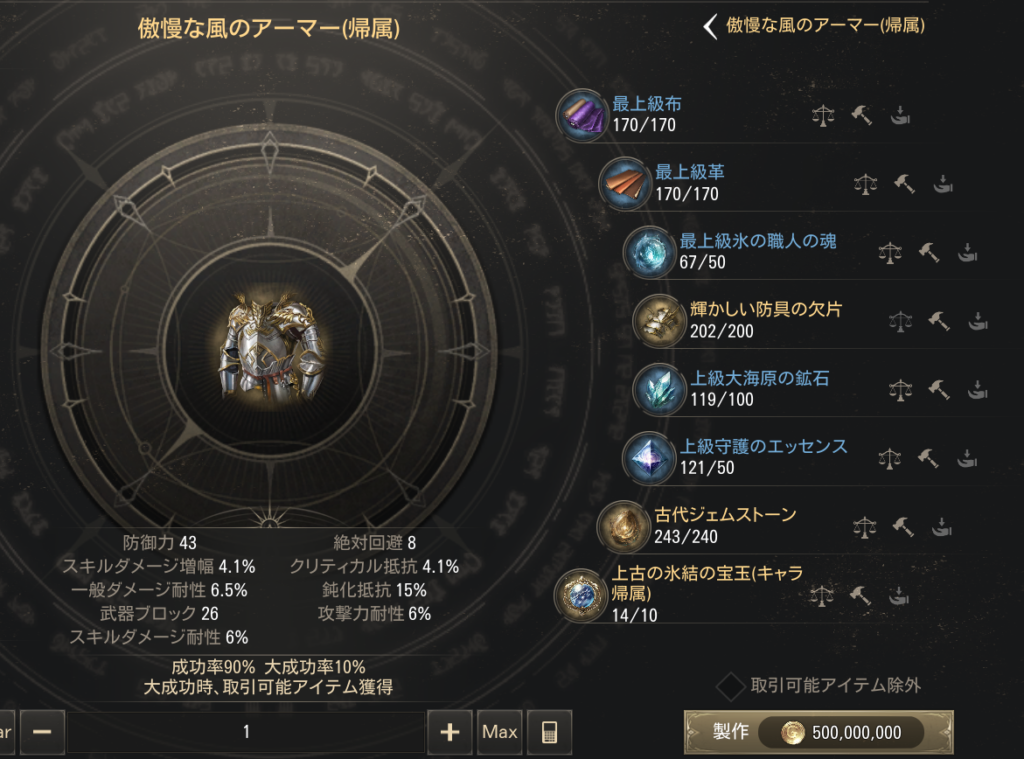Click the hammer icon for 上級大海原の鉱石

pos(939,390)
